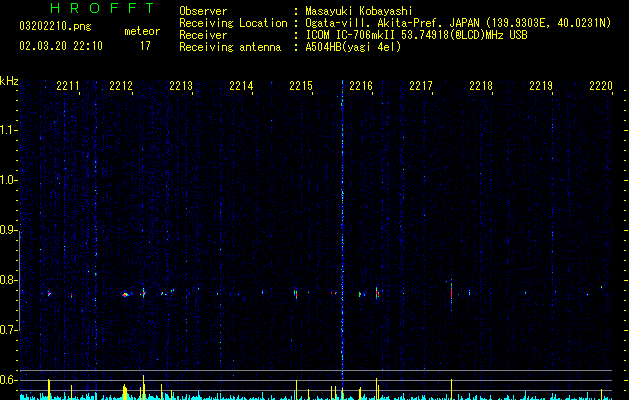This screenshot has height=400, width=629.
Task: Click the kHz axis unit label
Action: [x=9, y=81]
